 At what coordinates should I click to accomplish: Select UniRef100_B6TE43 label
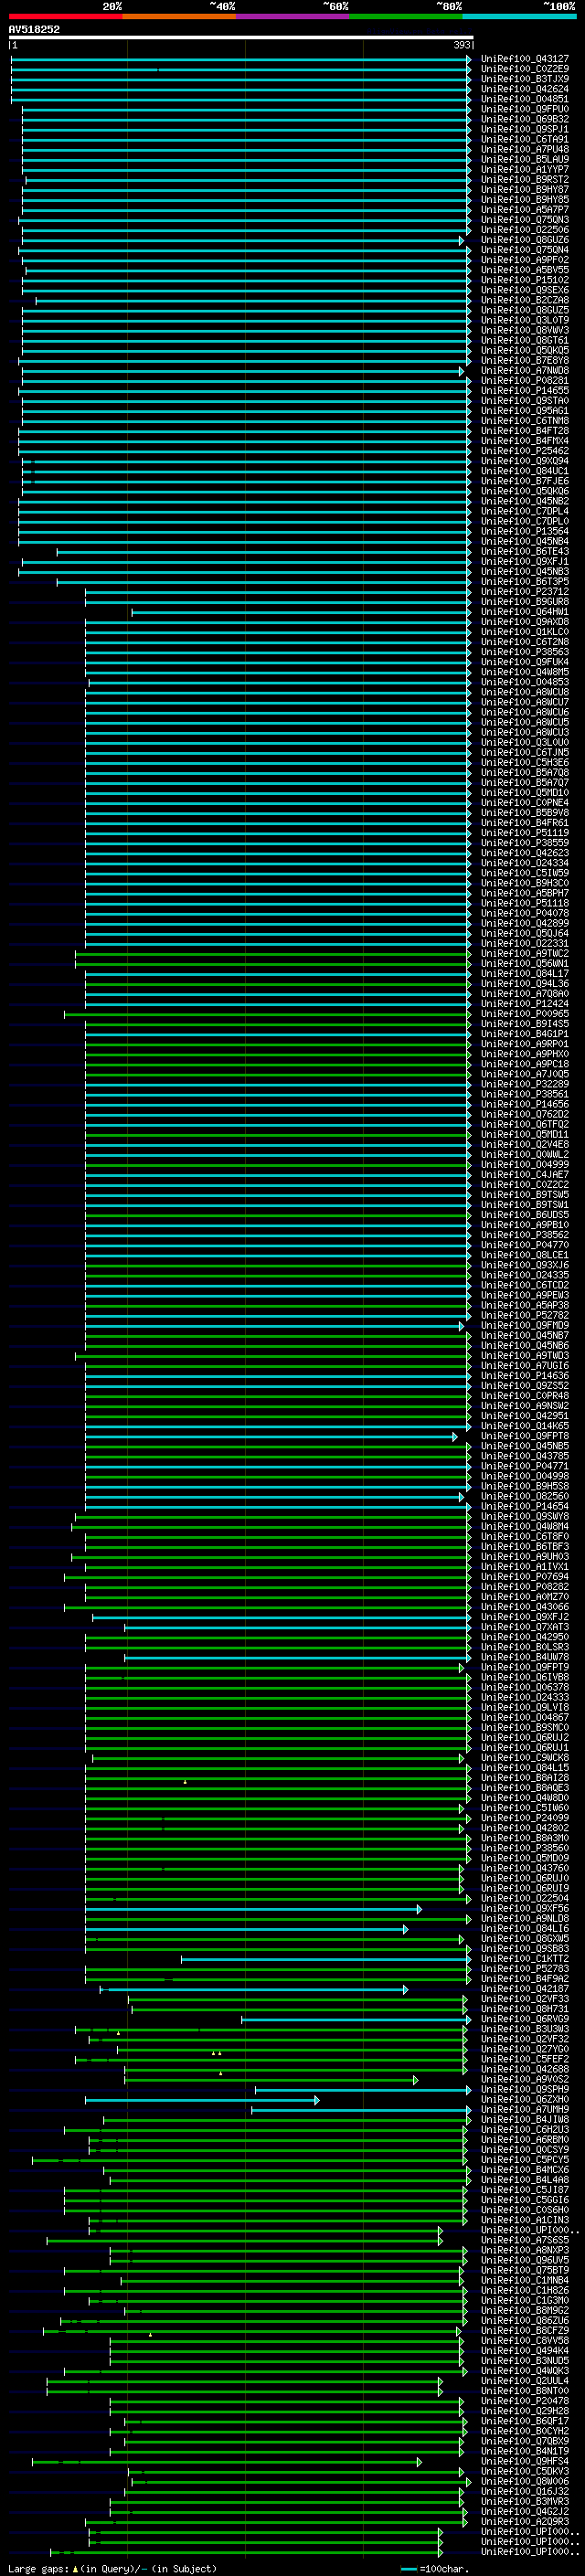[x=525, y=551]
